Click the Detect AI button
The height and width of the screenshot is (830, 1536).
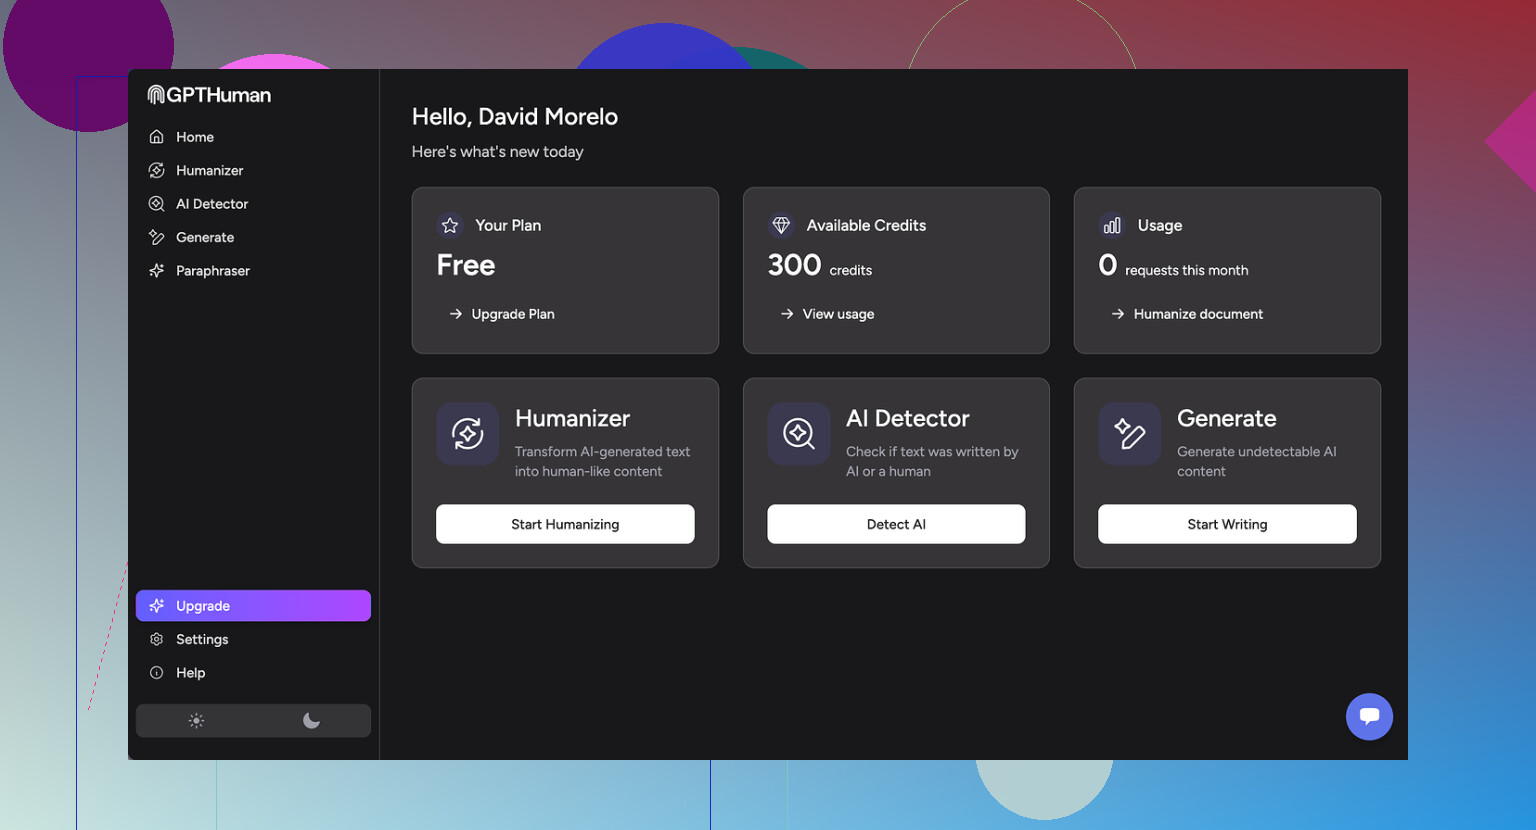896,523
